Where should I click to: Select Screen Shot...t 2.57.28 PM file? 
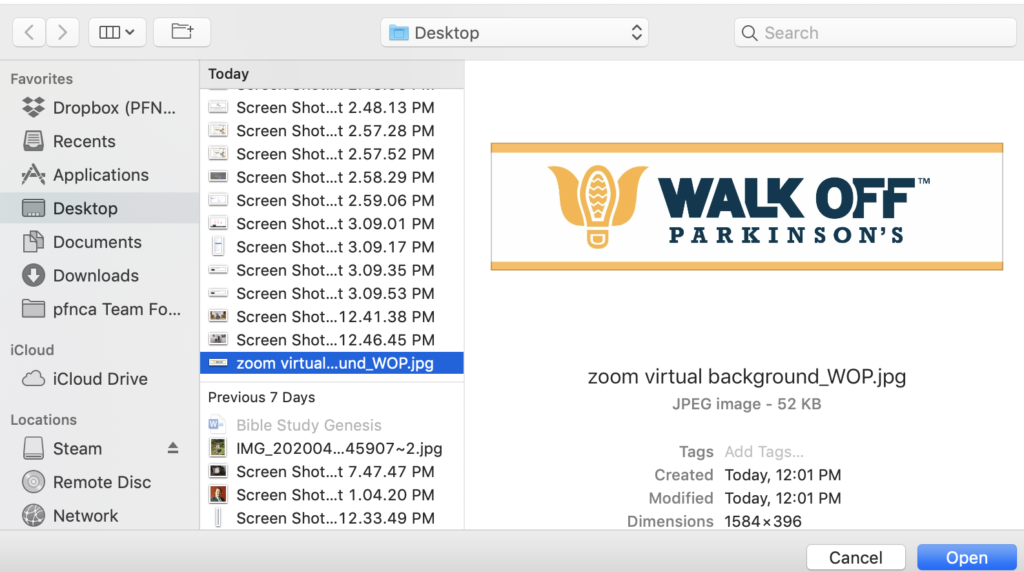coord(332,131)
